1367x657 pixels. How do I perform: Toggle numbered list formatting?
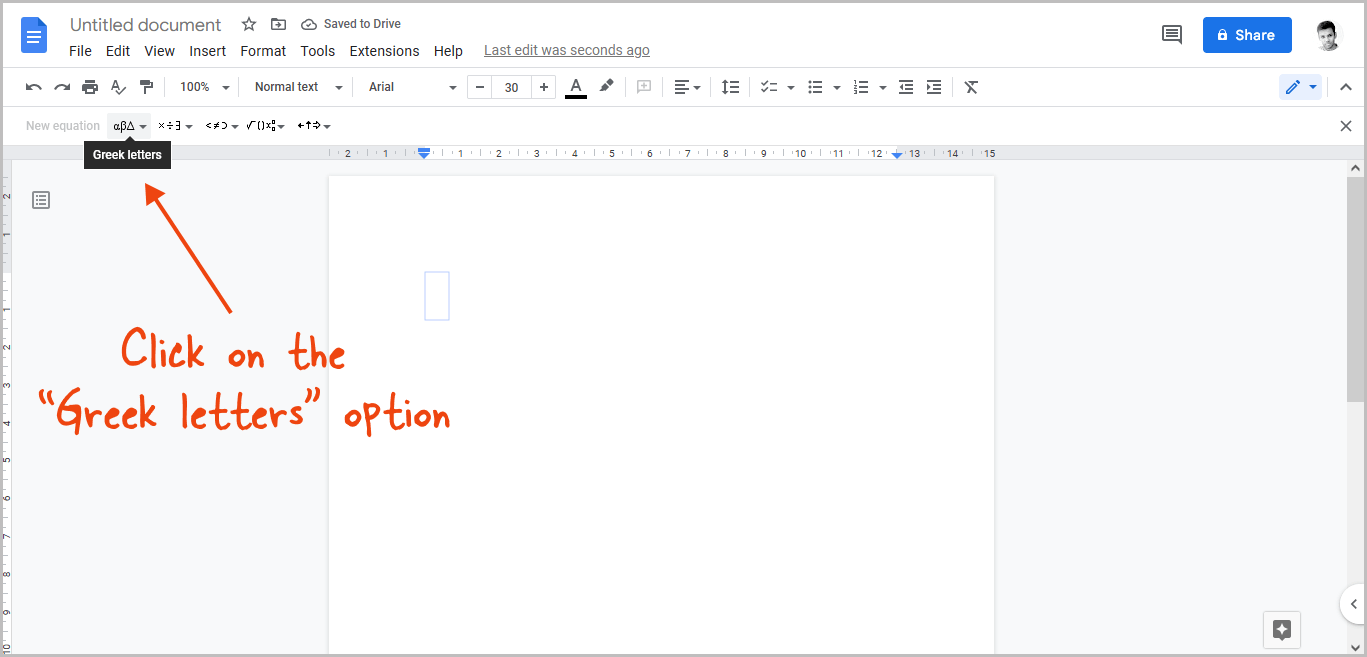coord(862,87)
